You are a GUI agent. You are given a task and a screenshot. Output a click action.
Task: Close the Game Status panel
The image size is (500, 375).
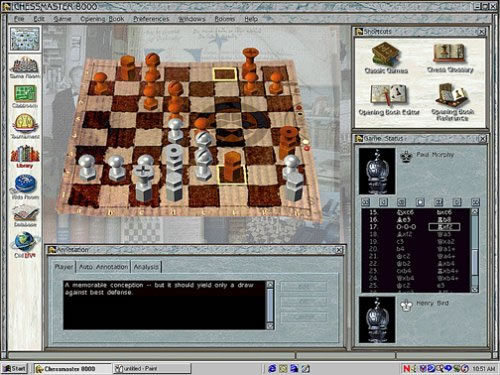pos(483,139)
